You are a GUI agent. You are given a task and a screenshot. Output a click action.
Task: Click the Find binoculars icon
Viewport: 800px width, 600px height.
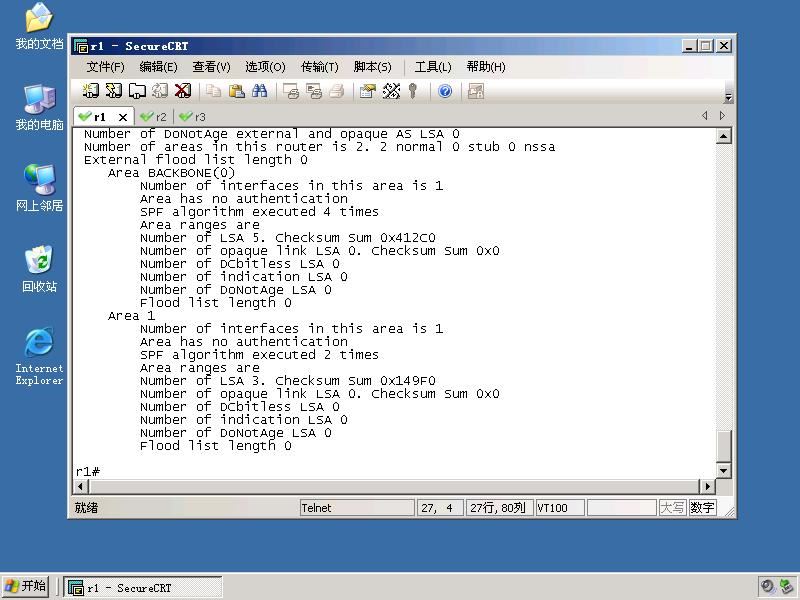pyautogui.click(x=259, y=91)
